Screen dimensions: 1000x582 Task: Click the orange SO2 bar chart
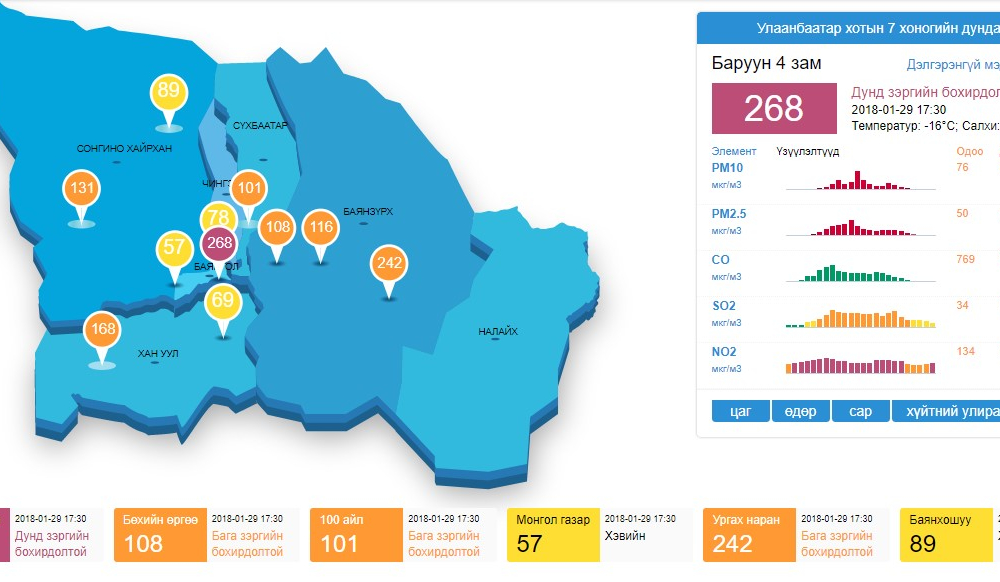click(x=860, y=318)
